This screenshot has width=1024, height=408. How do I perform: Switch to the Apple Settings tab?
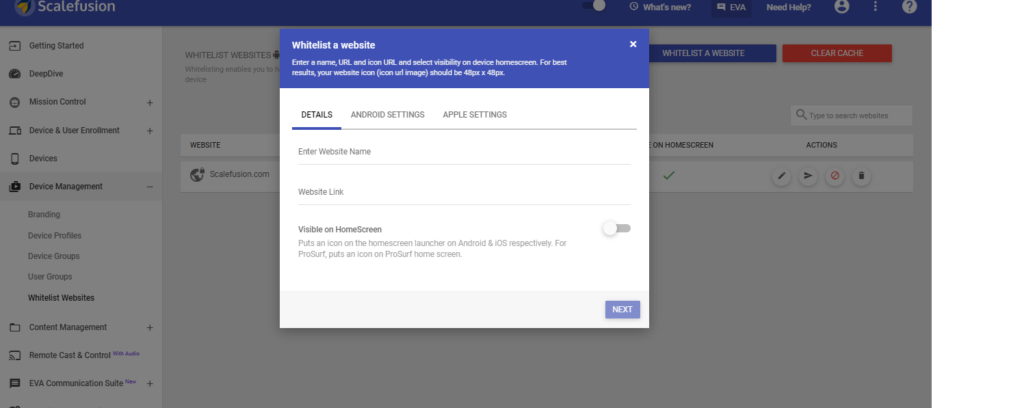pos(475,115)
